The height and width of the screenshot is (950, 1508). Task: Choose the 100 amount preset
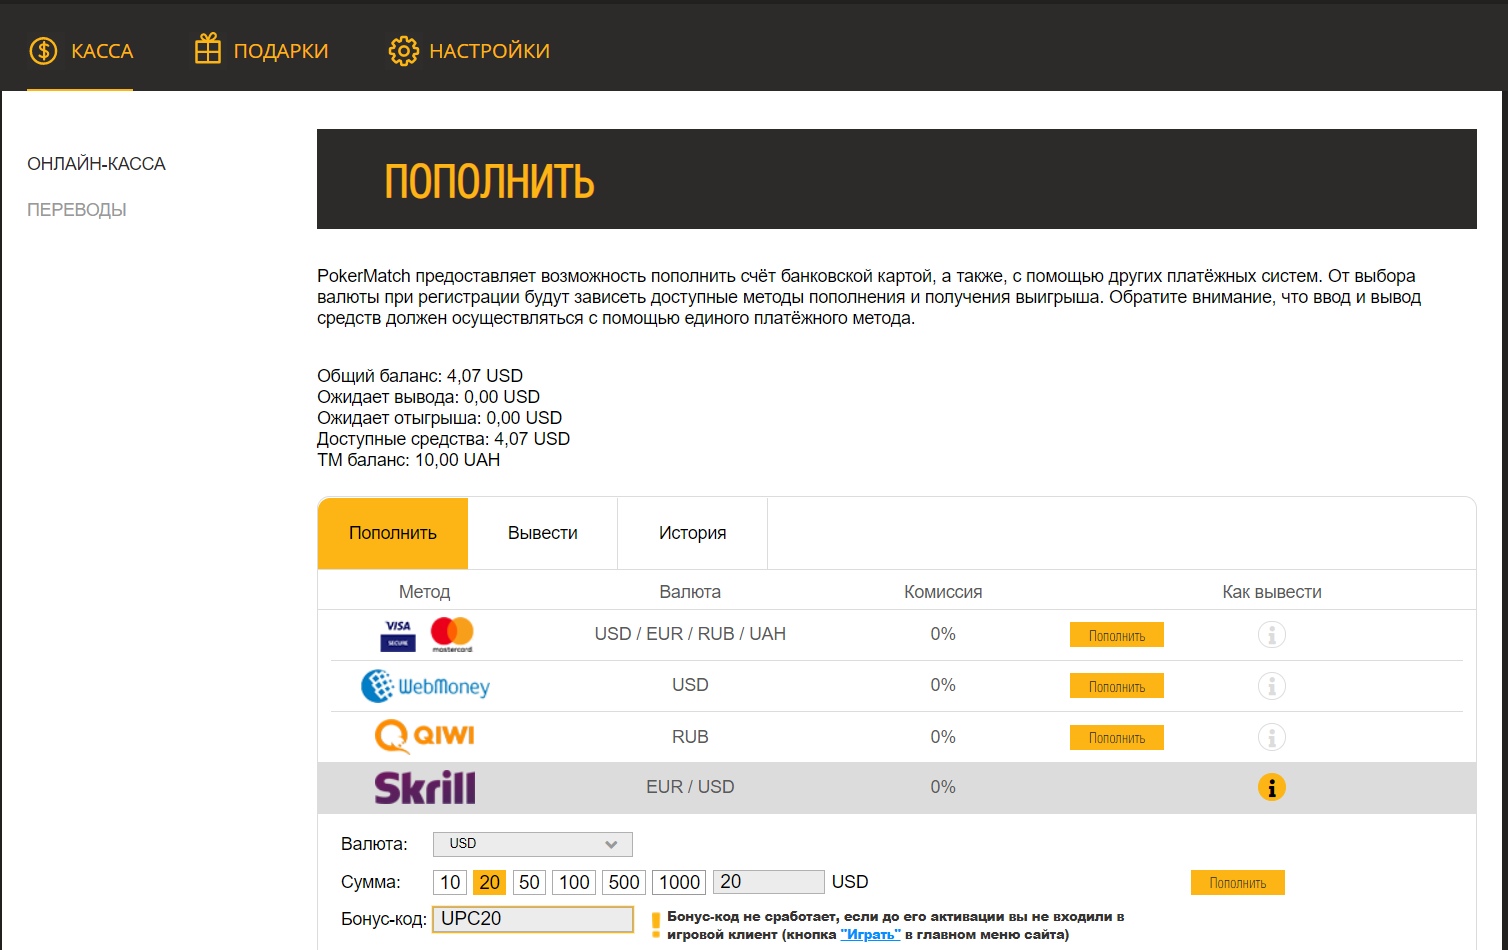pos(574,882)
